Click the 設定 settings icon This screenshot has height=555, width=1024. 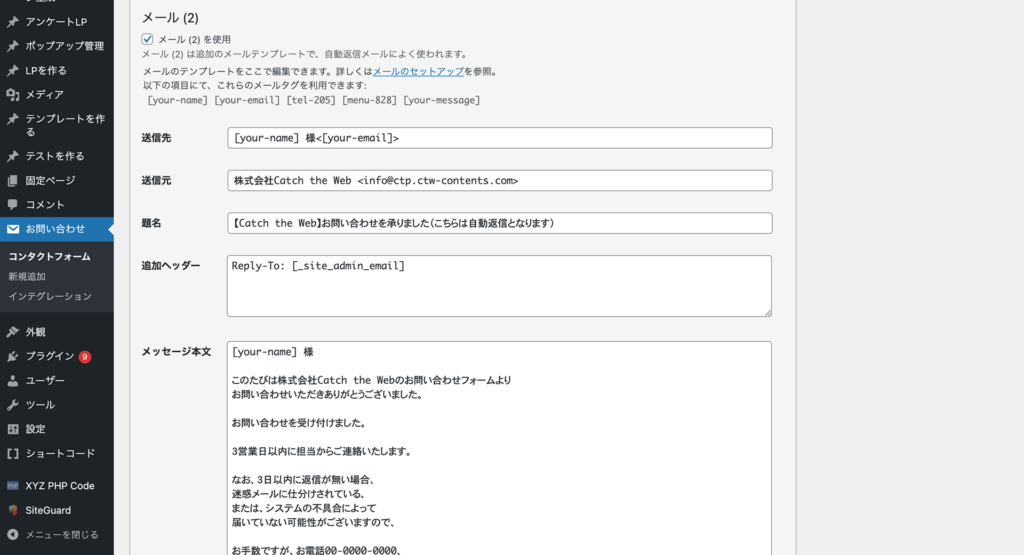tap(12, 429)
